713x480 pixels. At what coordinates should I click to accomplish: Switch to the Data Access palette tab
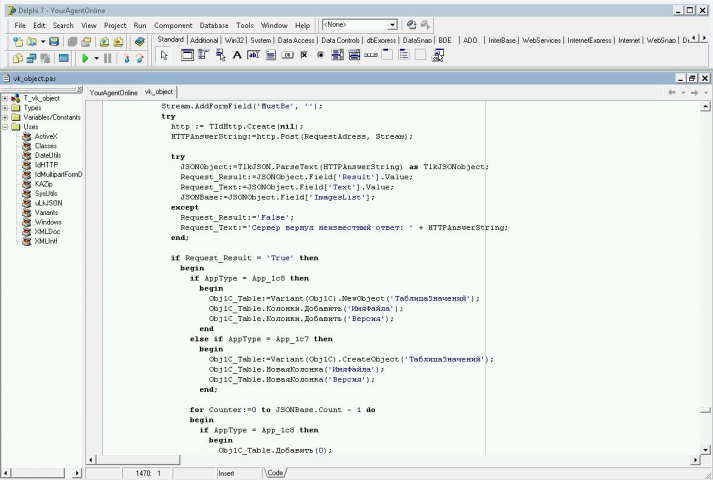(x=296, y=40)
